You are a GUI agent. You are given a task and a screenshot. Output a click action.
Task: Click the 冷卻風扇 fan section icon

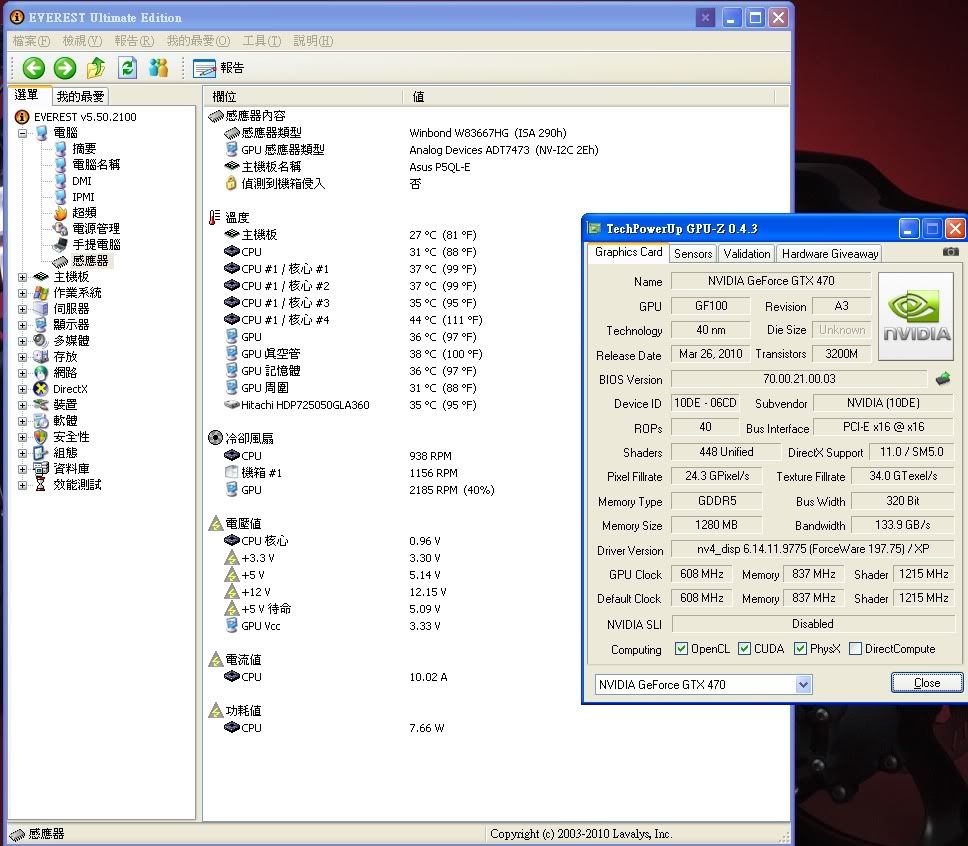tap(215, 438)
